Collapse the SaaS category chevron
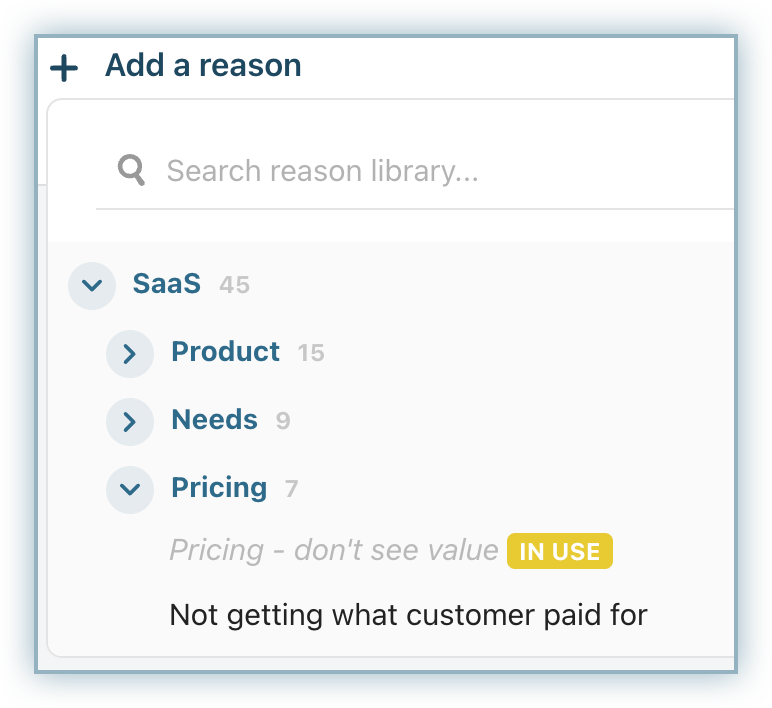772x708 pixels. point(92,285)
